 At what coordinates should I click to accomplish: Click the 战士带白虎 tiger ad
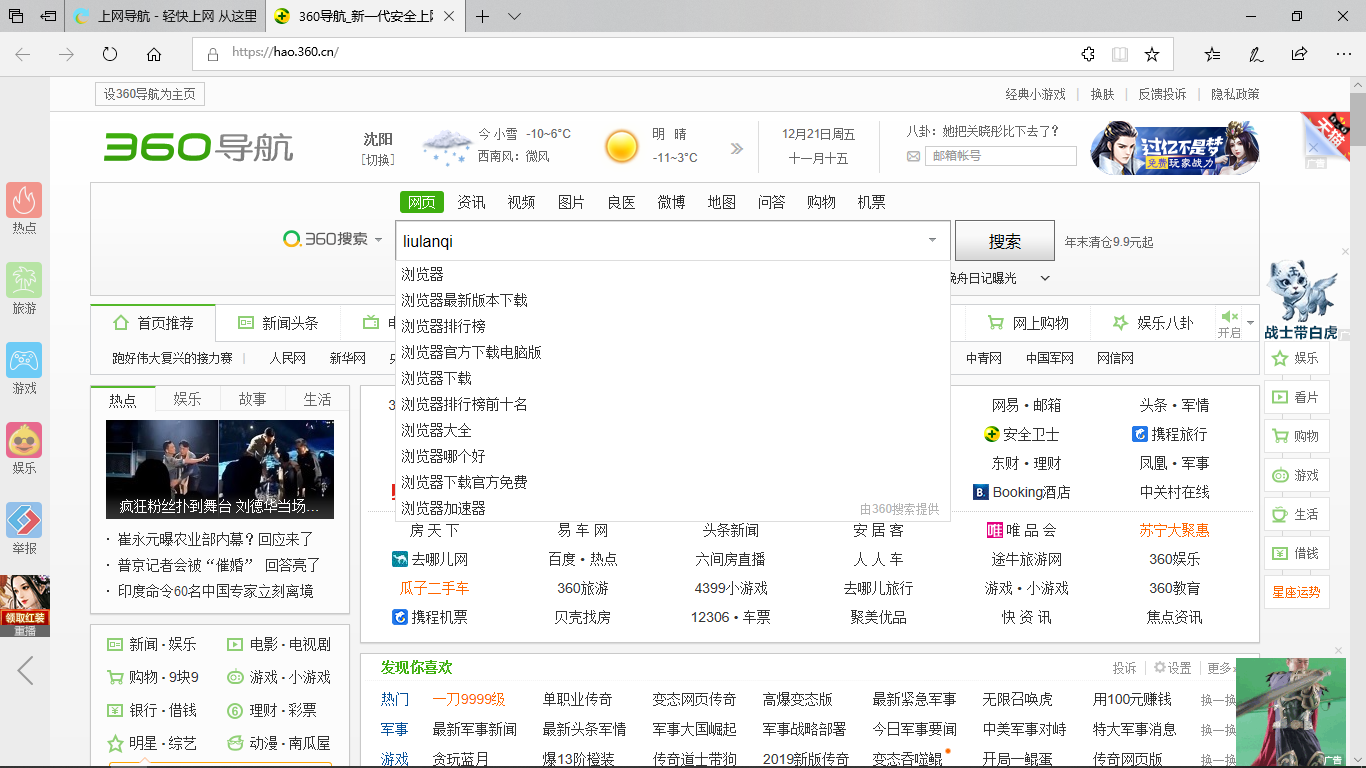[x=1300, y=299]
